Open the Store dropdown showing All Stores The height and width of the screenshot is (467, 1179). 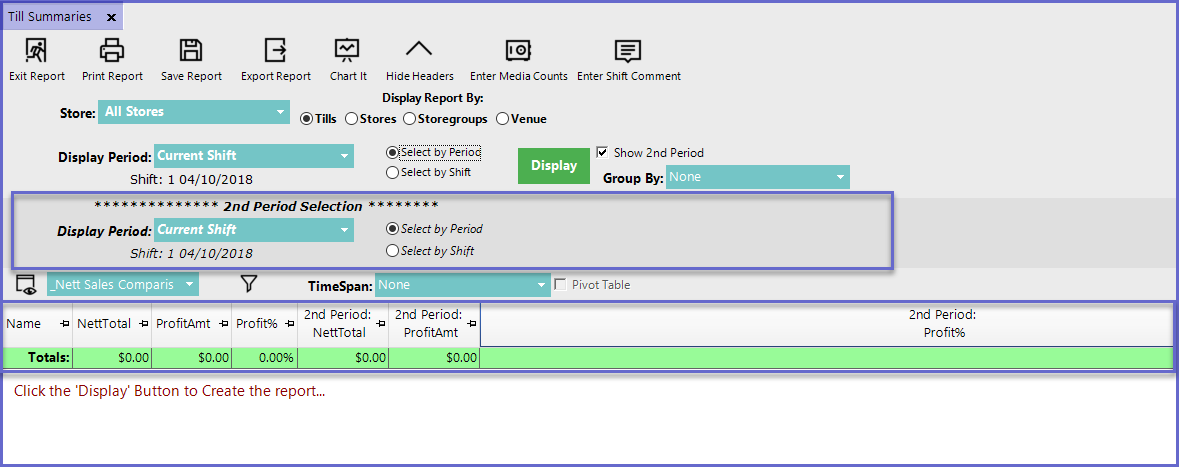pos(193,112)
